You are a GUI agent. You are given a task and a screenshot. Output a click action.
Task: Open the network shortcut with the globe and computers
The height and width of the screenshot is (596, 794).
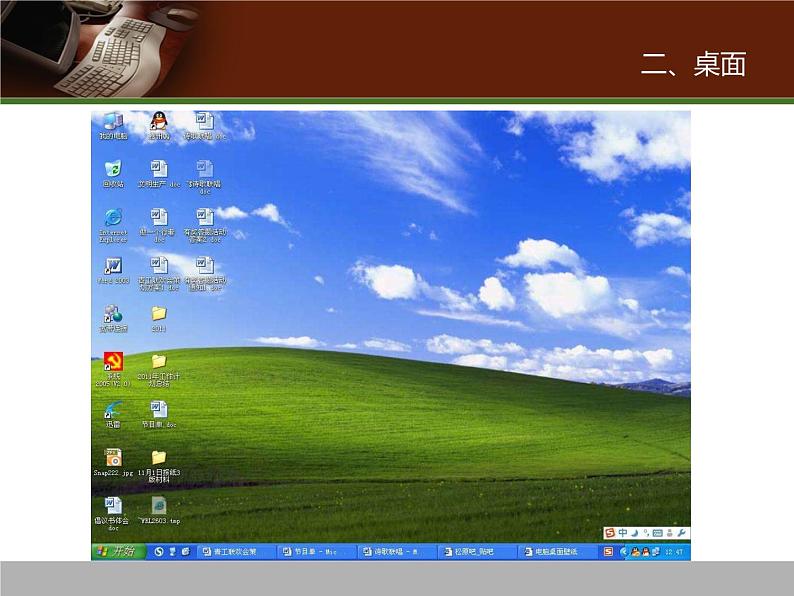click(x=113, y=318)
